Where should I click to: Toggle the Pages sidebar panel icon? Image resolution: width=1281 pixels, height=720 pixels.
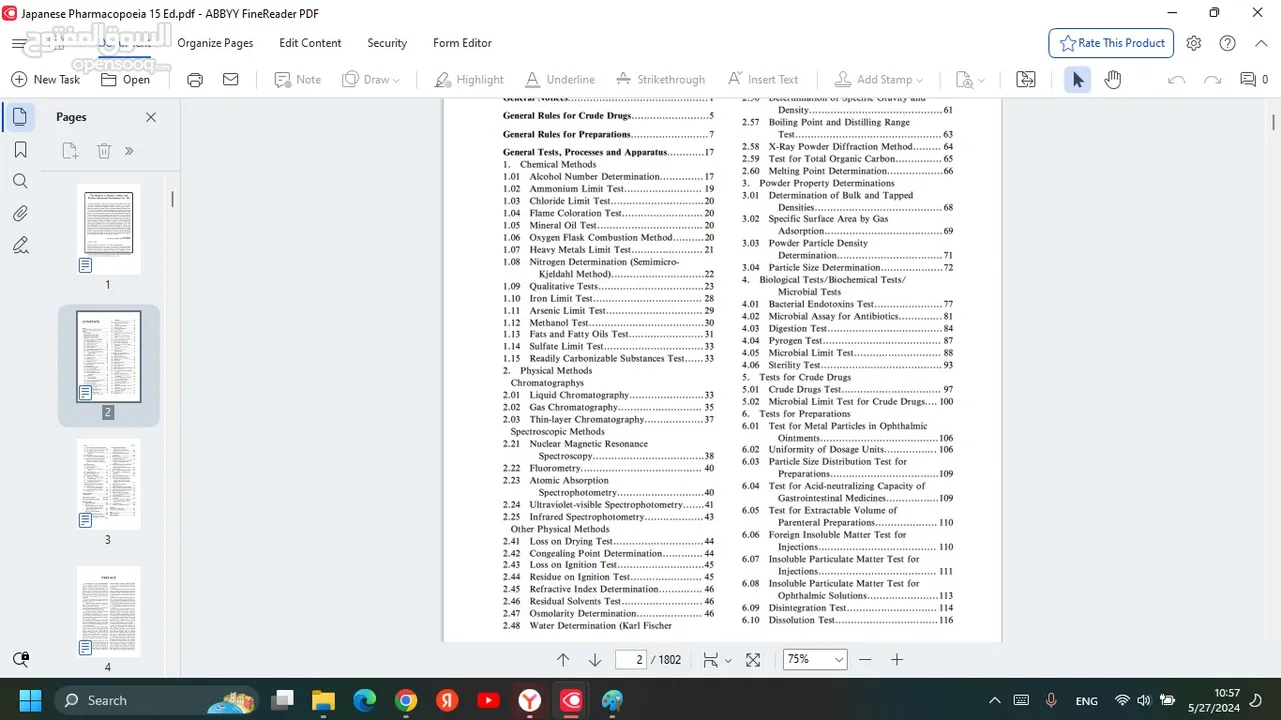[20, 117]
